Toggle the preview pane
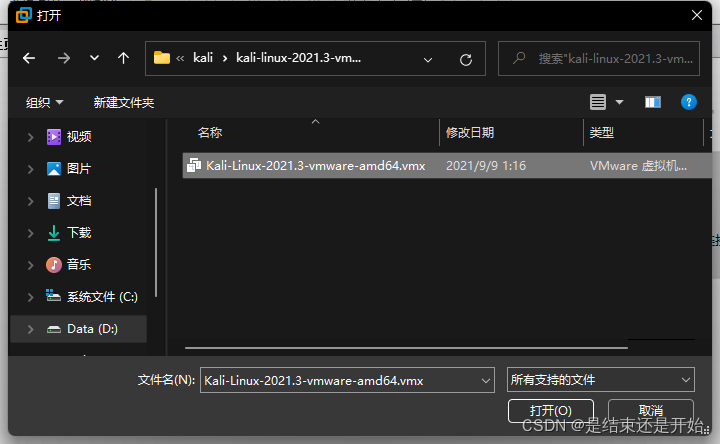Viewport: 720px width, 444px height. pos(652,102)
